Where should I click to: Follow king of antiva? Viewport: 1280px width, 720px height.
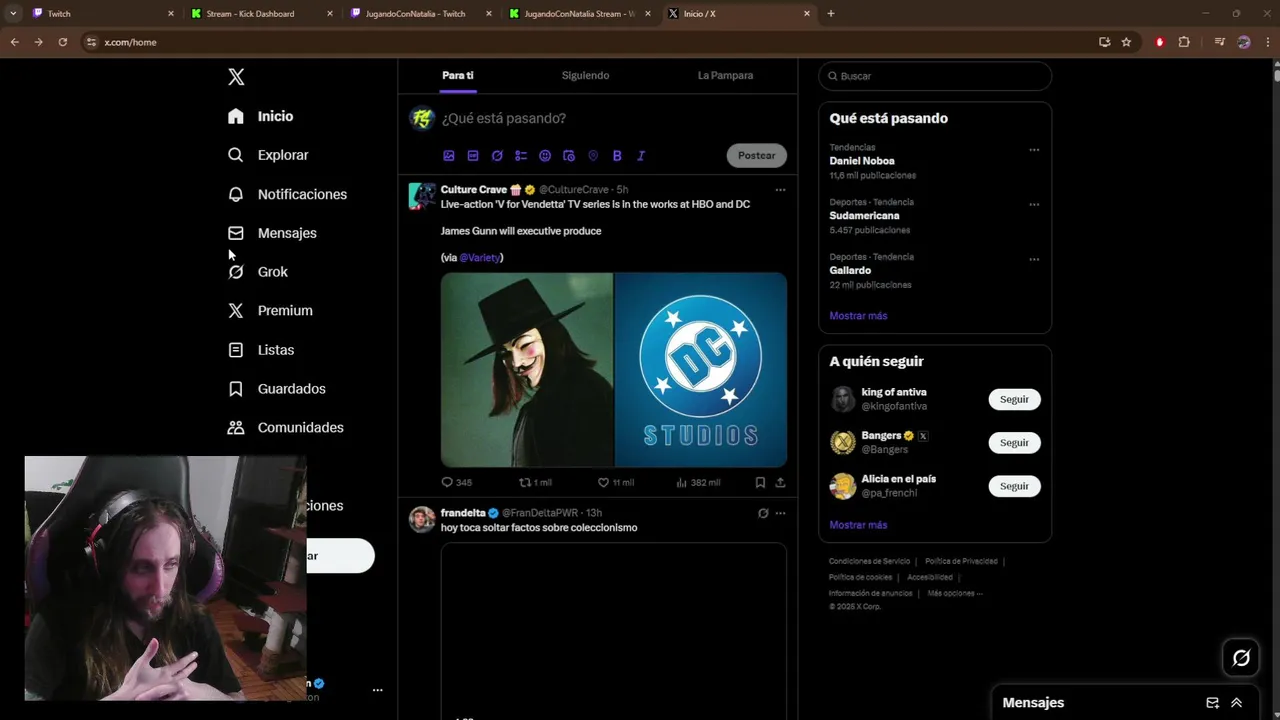[1014, 399]
